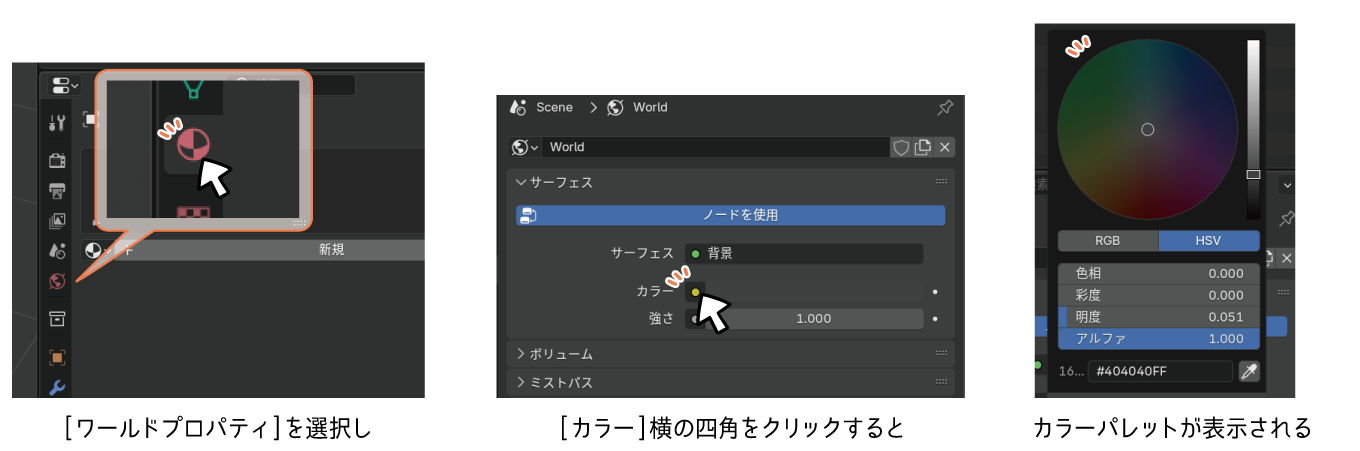Open the World properties tab icon
This screenshot has height=451, width=1360.
pos(58,282)
